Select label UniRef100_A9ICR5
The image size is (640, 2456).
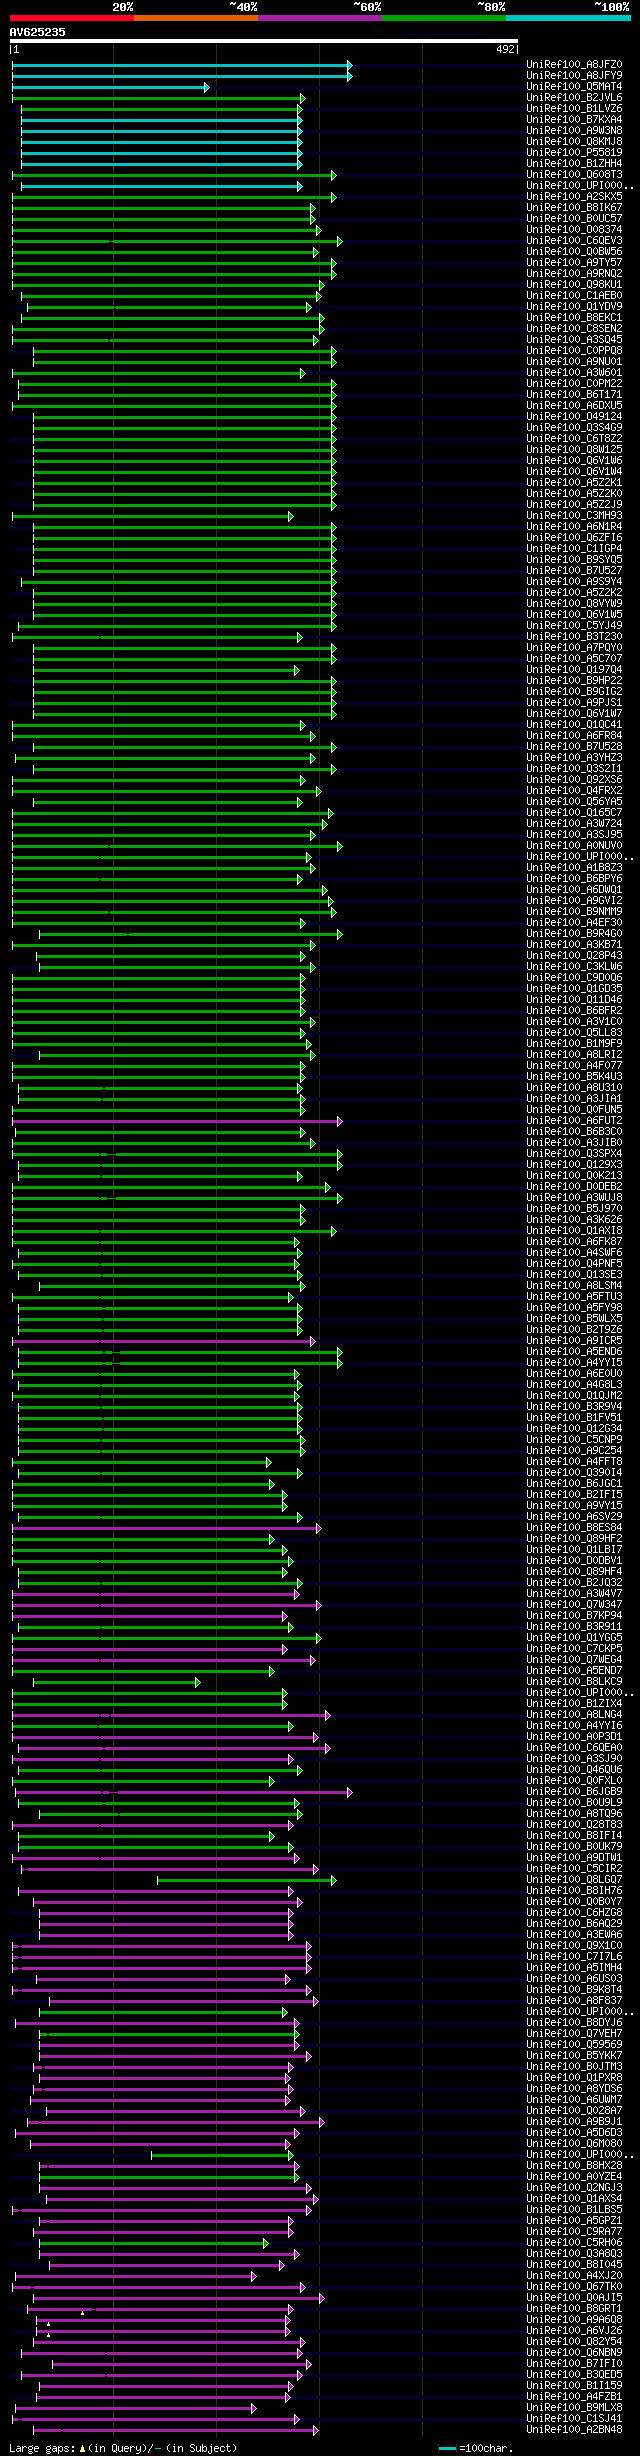click(x=574, y=1341)
